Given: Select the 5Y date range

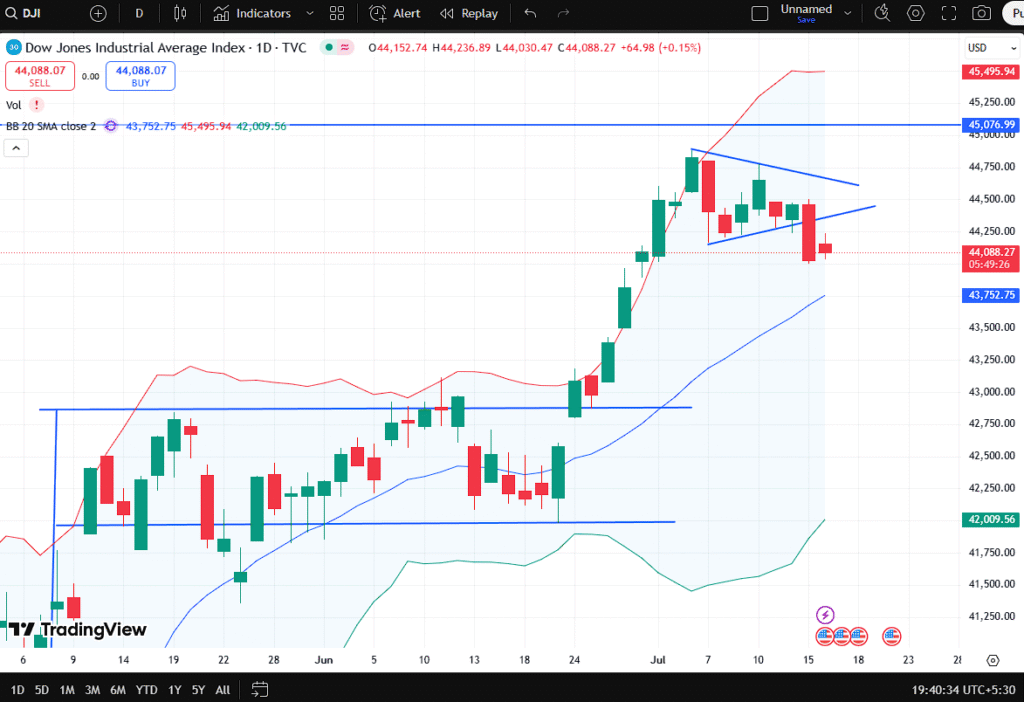Looking at the screenshot, I should pyautogui.click(x=198, y=690).
